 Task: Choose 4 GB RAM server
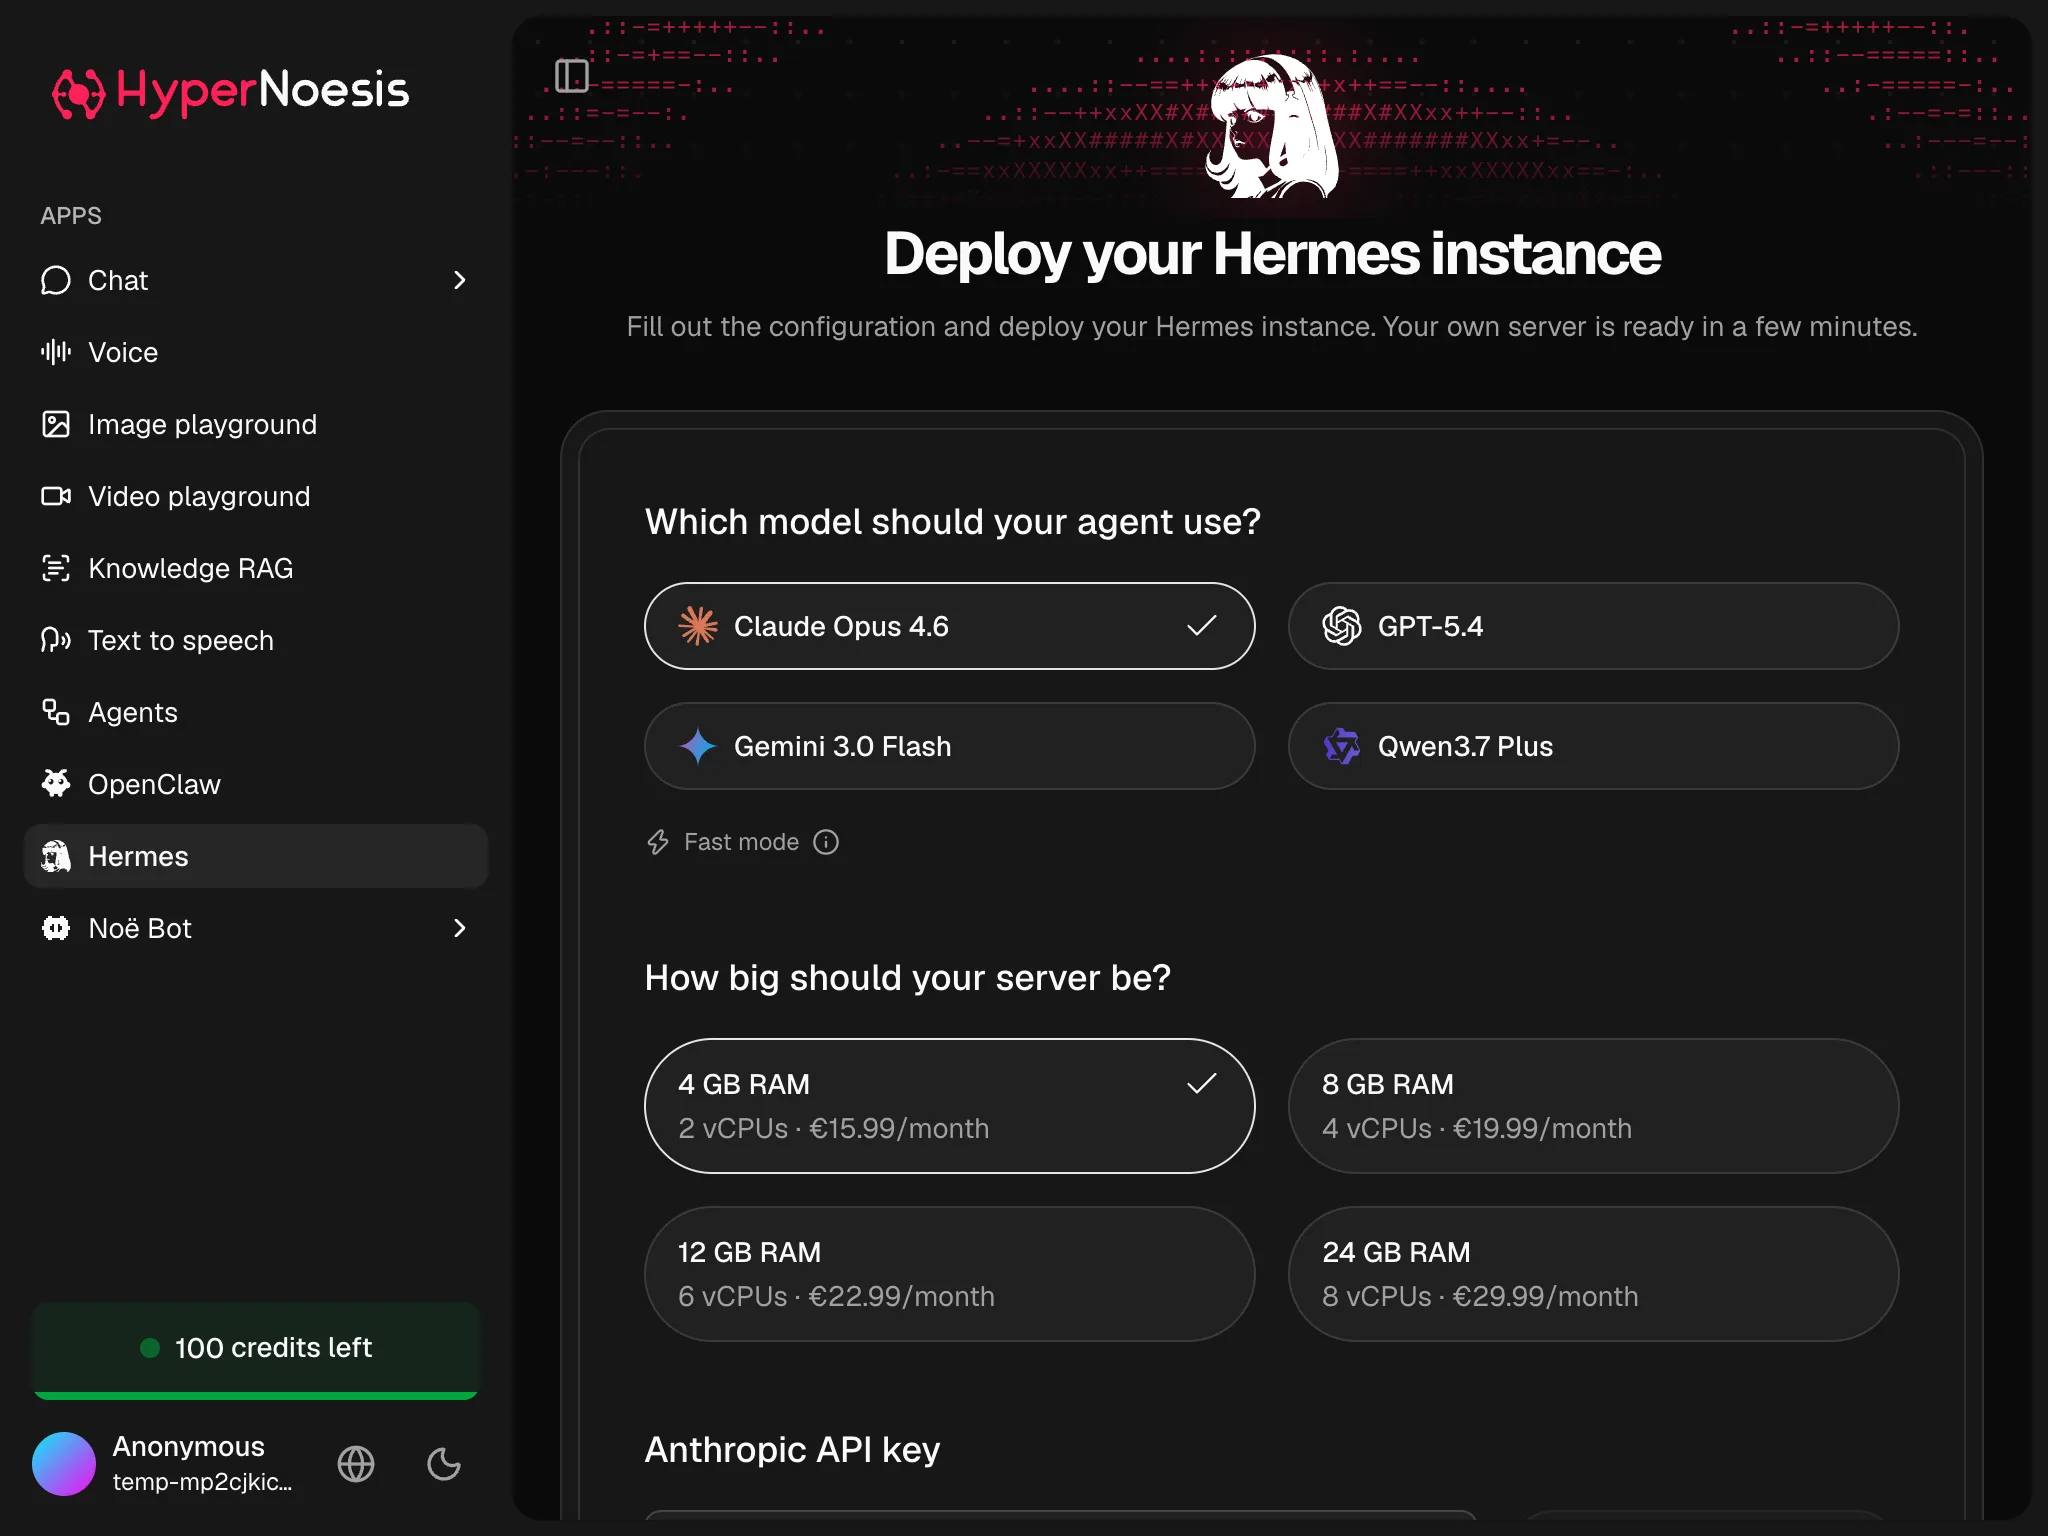click(x=950, y=1106)
